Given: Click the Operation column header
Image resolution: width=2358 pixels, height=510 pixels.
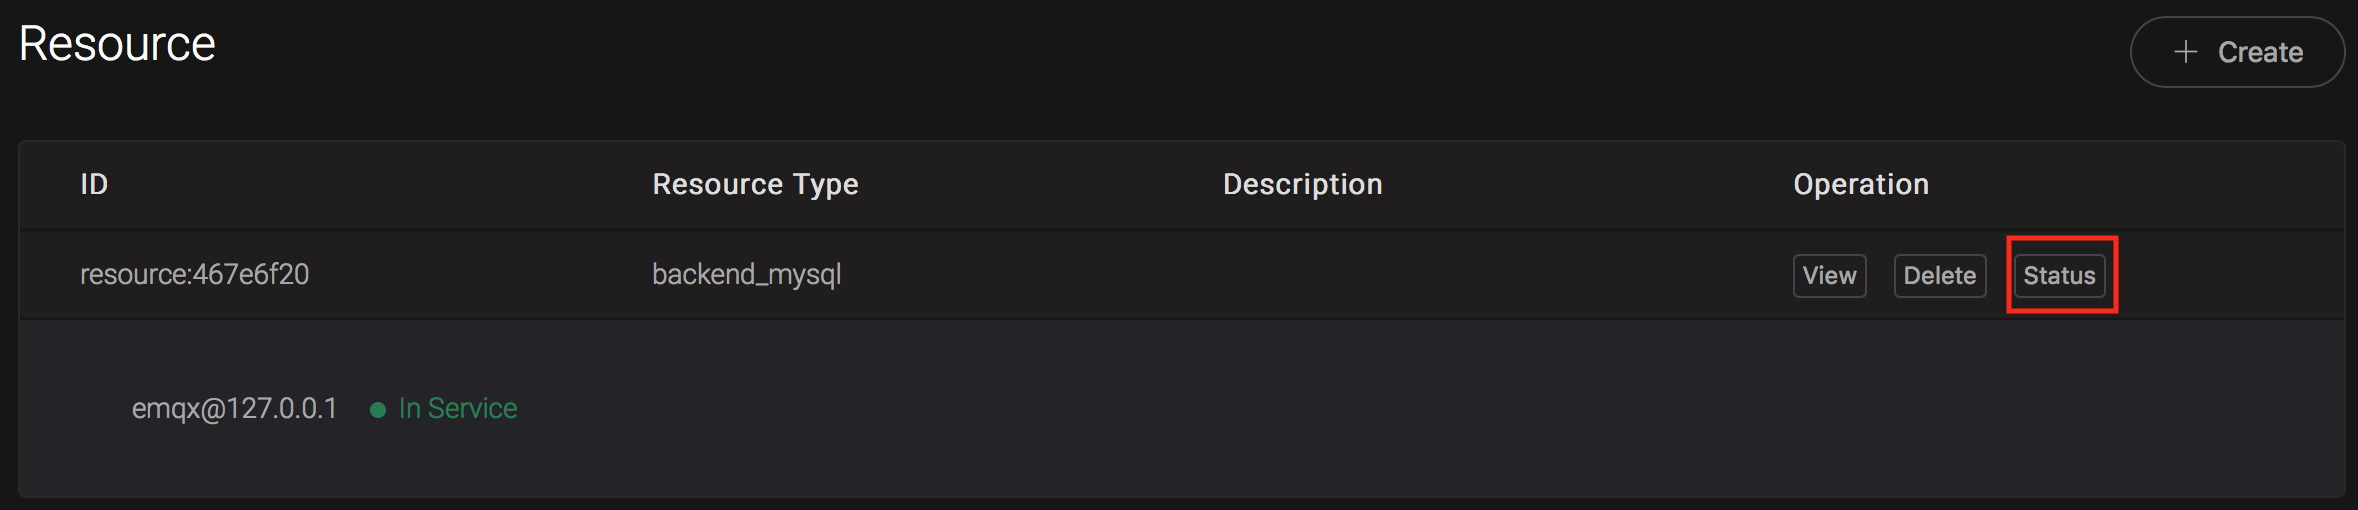Looking at the screenshot, I should point(1861,185).
